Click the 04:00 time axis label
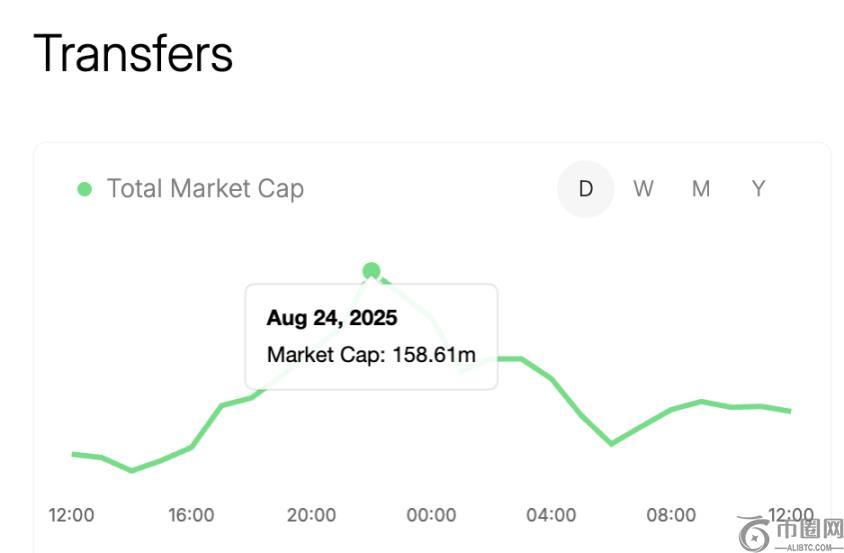Viewport: 844px width, 553px height. (x=551, y=515)
